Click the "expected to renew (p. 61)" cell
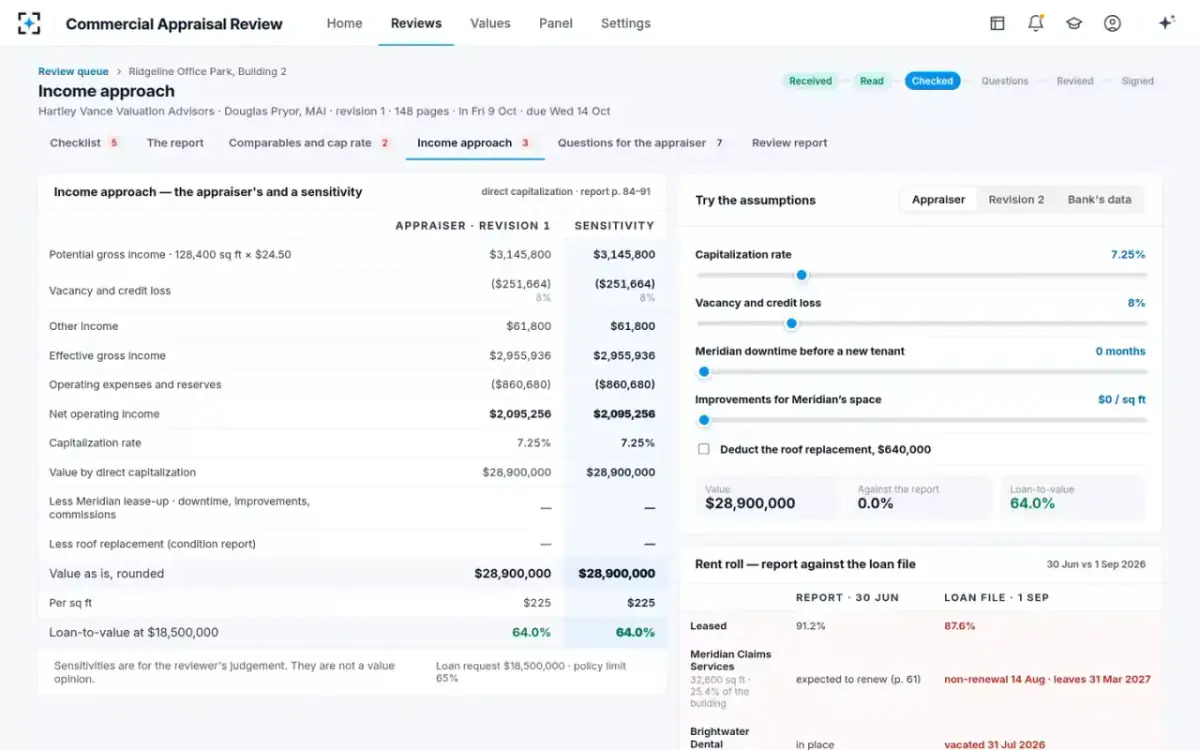The height and width of the screenshot is (750, 1200). click(x=858, y=679)
